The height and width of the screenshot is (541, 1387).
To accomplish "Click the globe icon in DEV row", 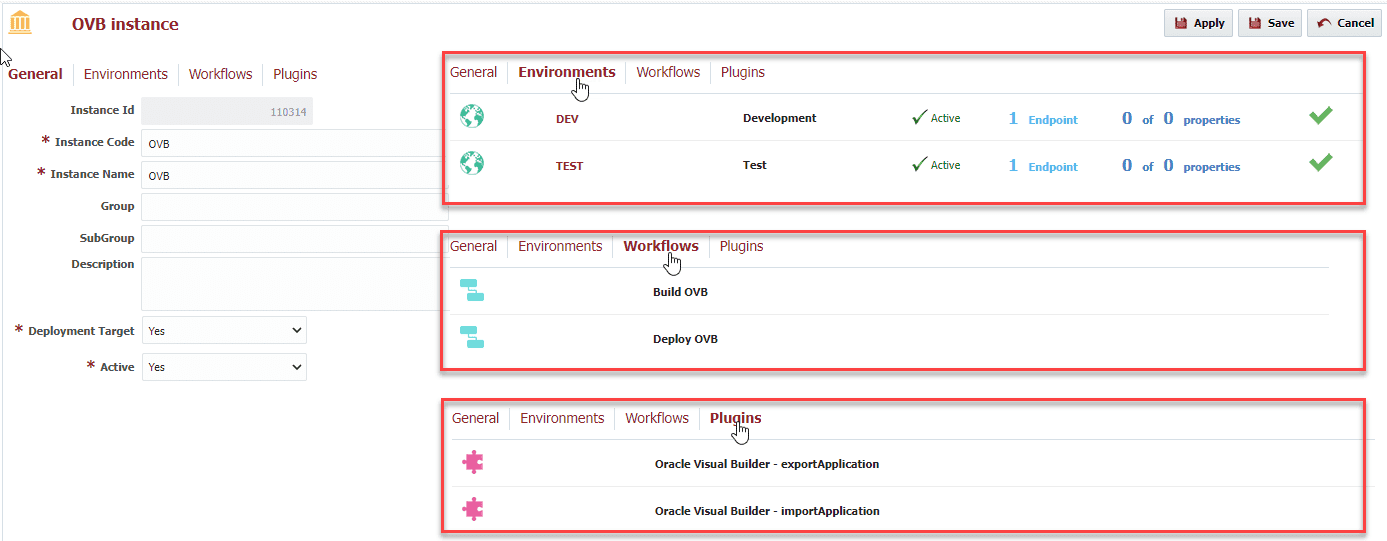I will click(472, 117).
